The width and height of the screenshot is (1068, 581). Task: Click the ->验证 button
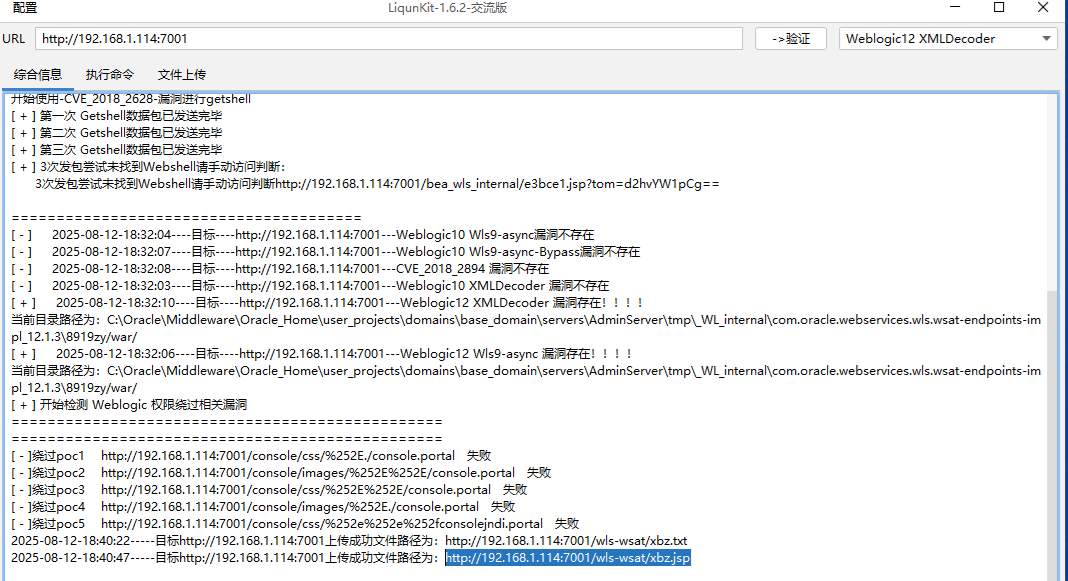(x=791, y=39)
